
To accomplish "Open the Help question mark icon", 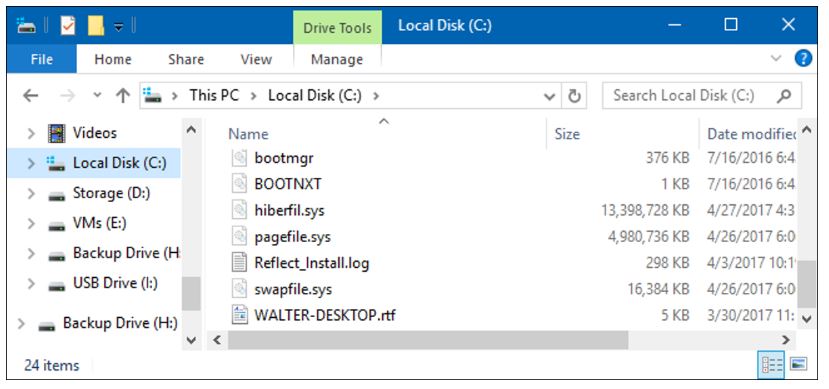I will (x=803, y=58).
